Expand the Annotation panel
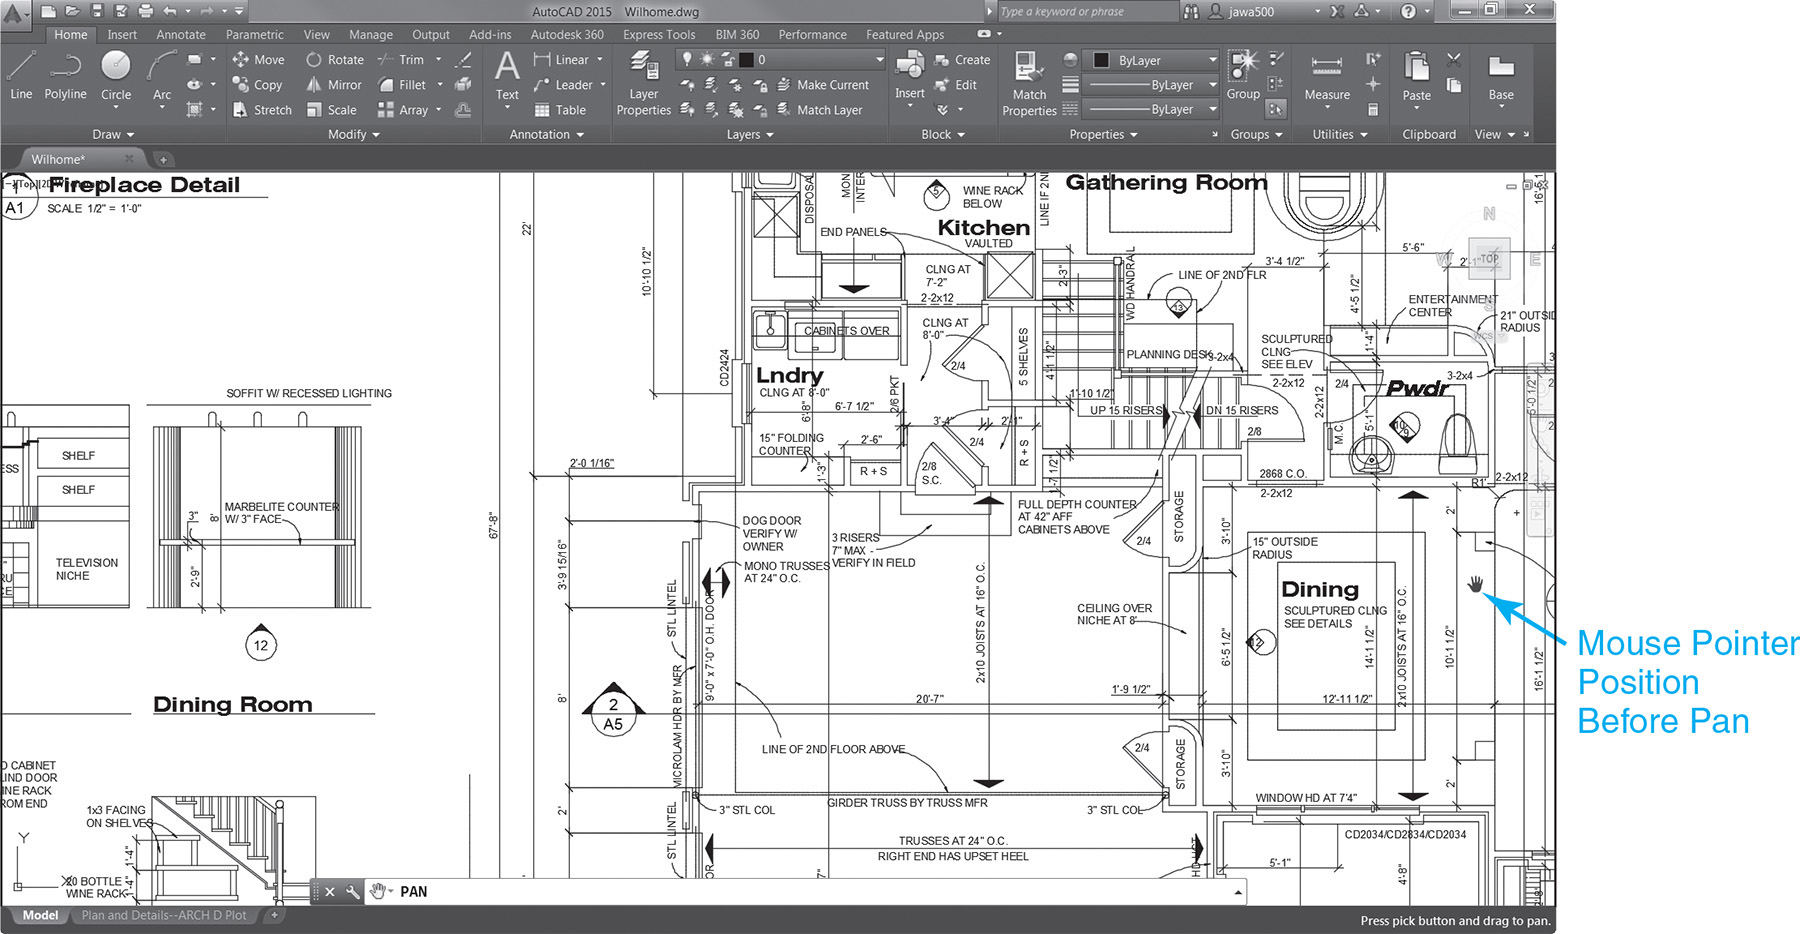Viewport: 1800px width, 934px height. (x=547, y=134)
